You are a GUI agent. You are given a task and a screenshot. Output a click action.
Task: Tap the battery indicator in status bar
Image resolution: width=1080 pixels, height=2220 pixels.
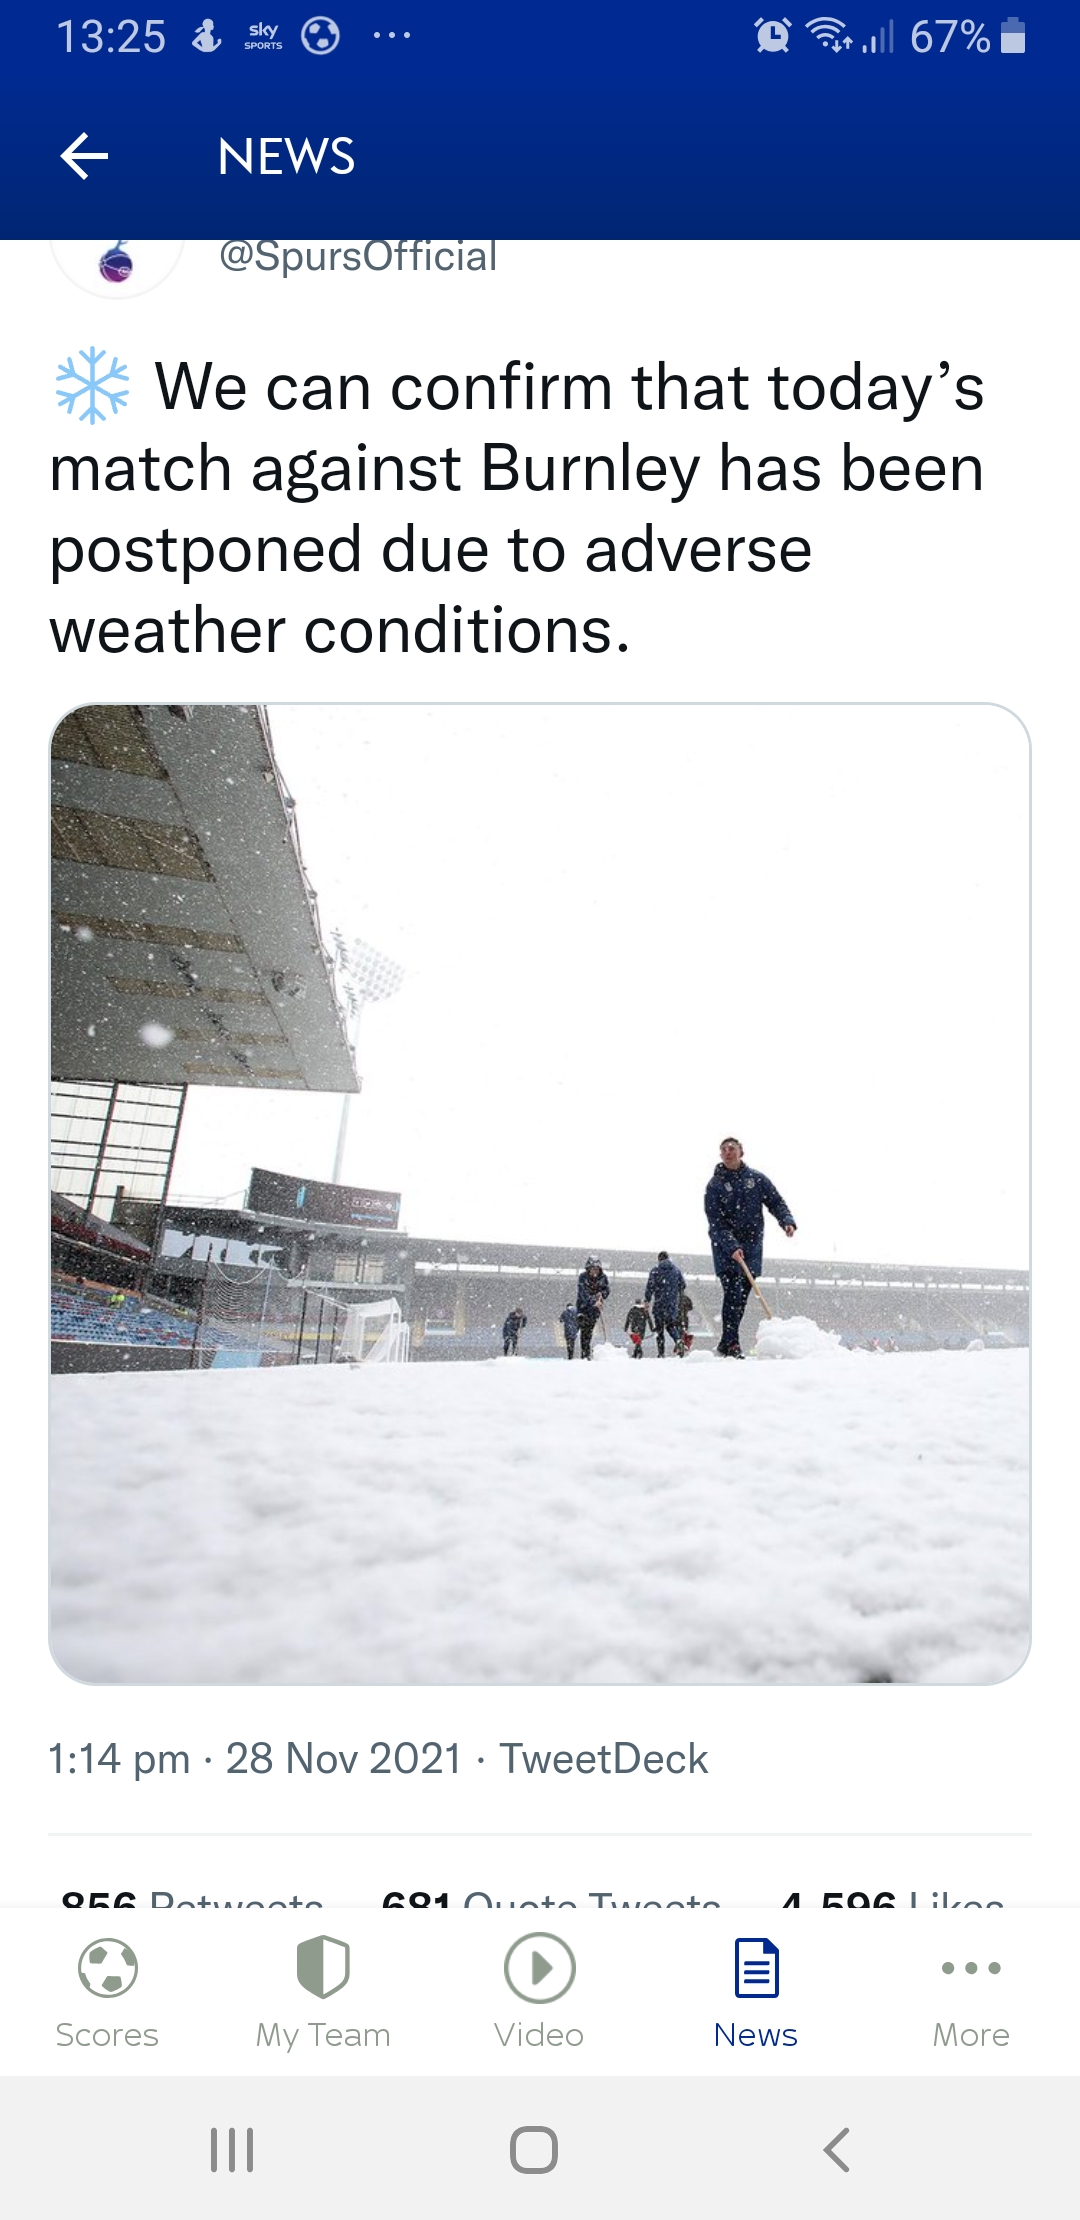click(1012, 36)
